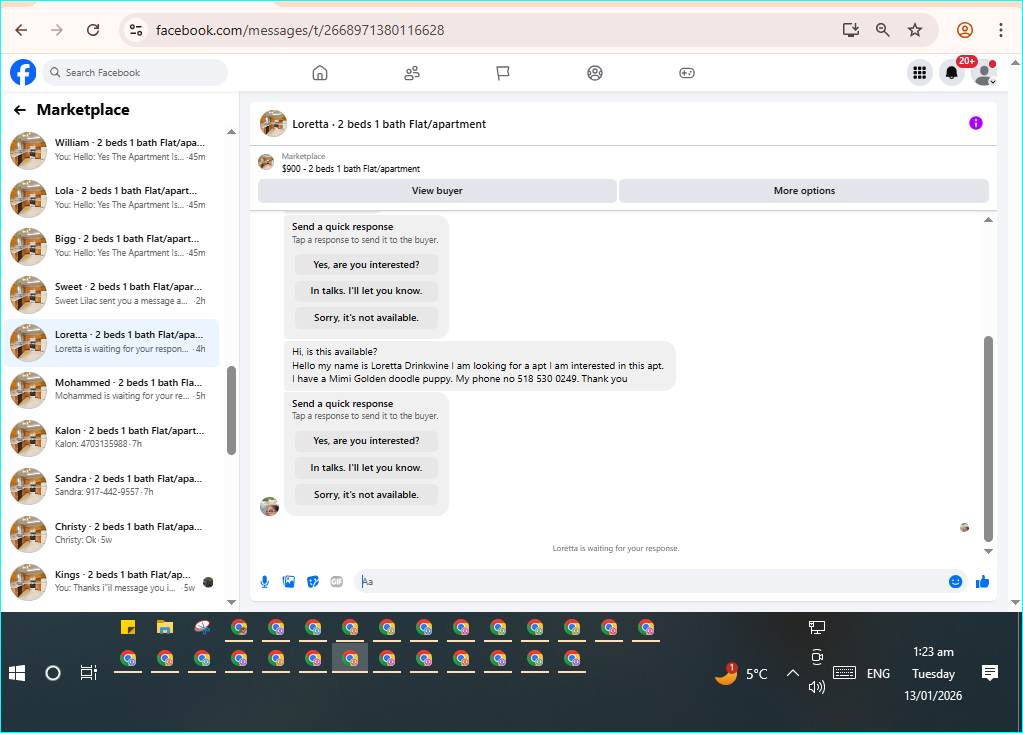The width and height of the screenshot is (1023, 733).
Task: Open the Home feed icon
Action: pos(320,73)
